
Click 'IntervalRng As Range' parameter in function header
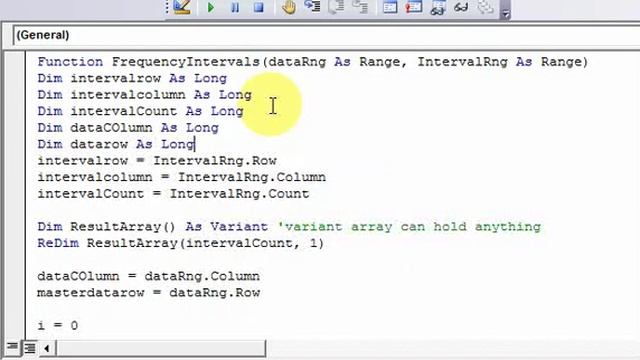pos(501,62)
